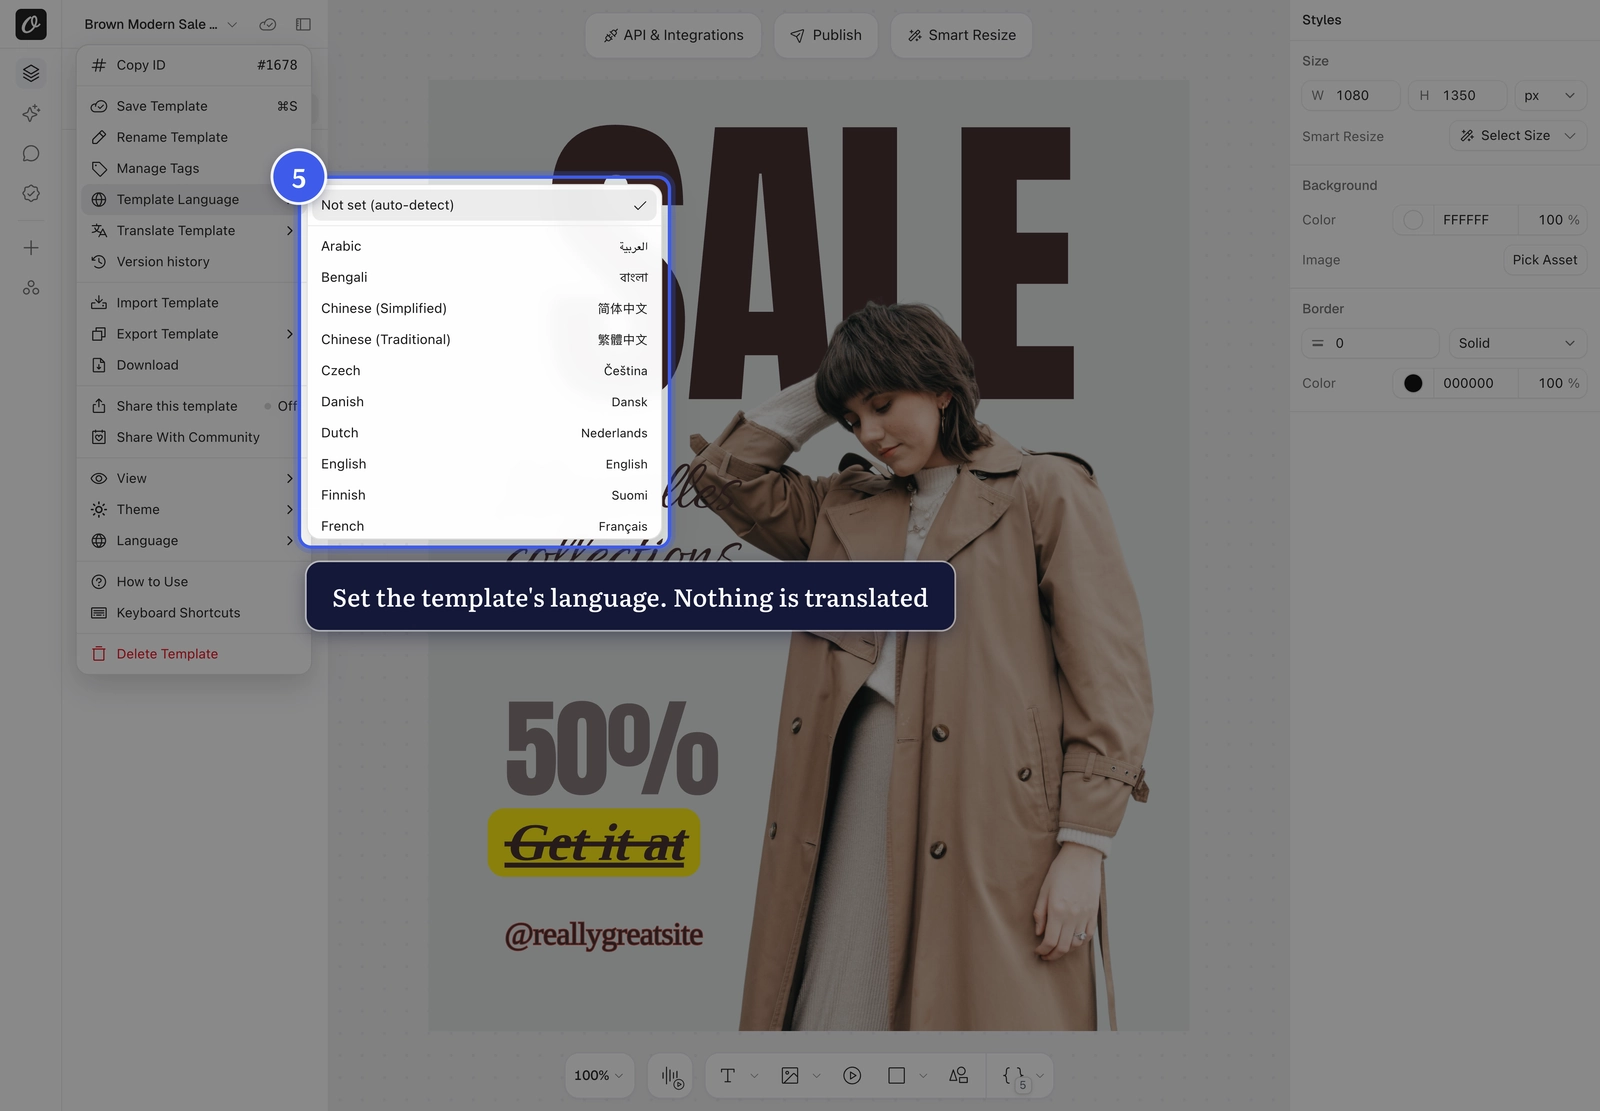Viewport: 1600px width, 1111px height.
Task: Open the team members icon in sidebar
Action: click(31, 288)
